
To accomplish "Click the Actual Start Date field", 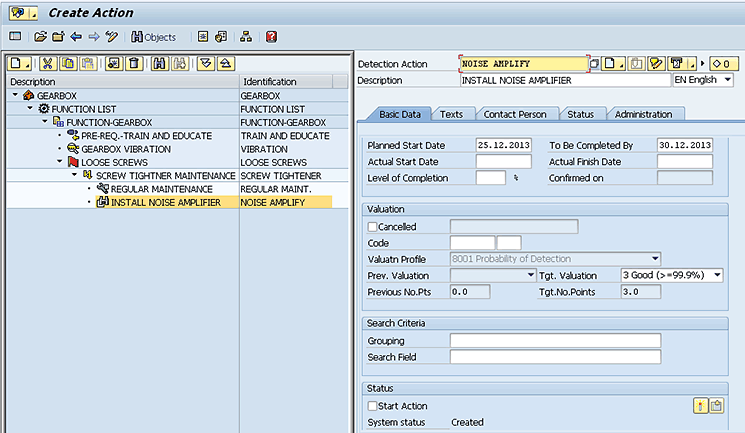I will 503,162.
